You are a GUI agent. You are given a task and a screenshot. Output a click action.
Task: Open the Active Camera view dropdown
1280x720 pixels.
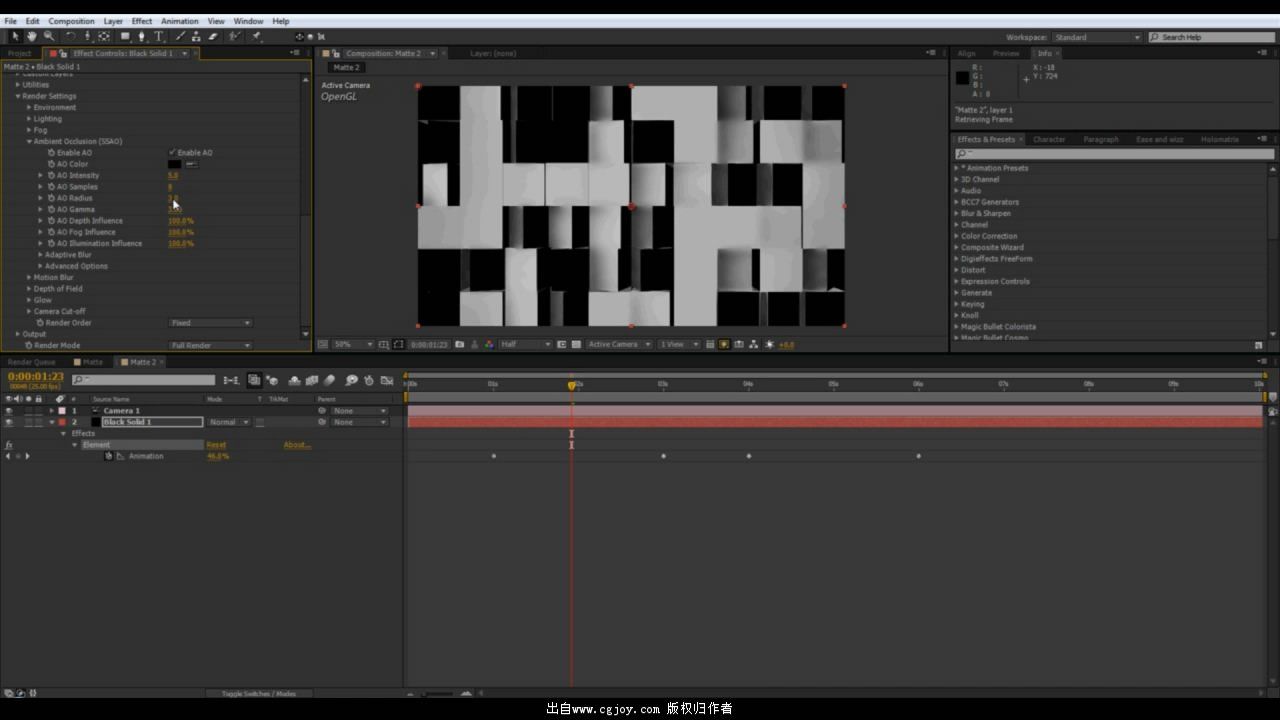[x=619, y=344]
